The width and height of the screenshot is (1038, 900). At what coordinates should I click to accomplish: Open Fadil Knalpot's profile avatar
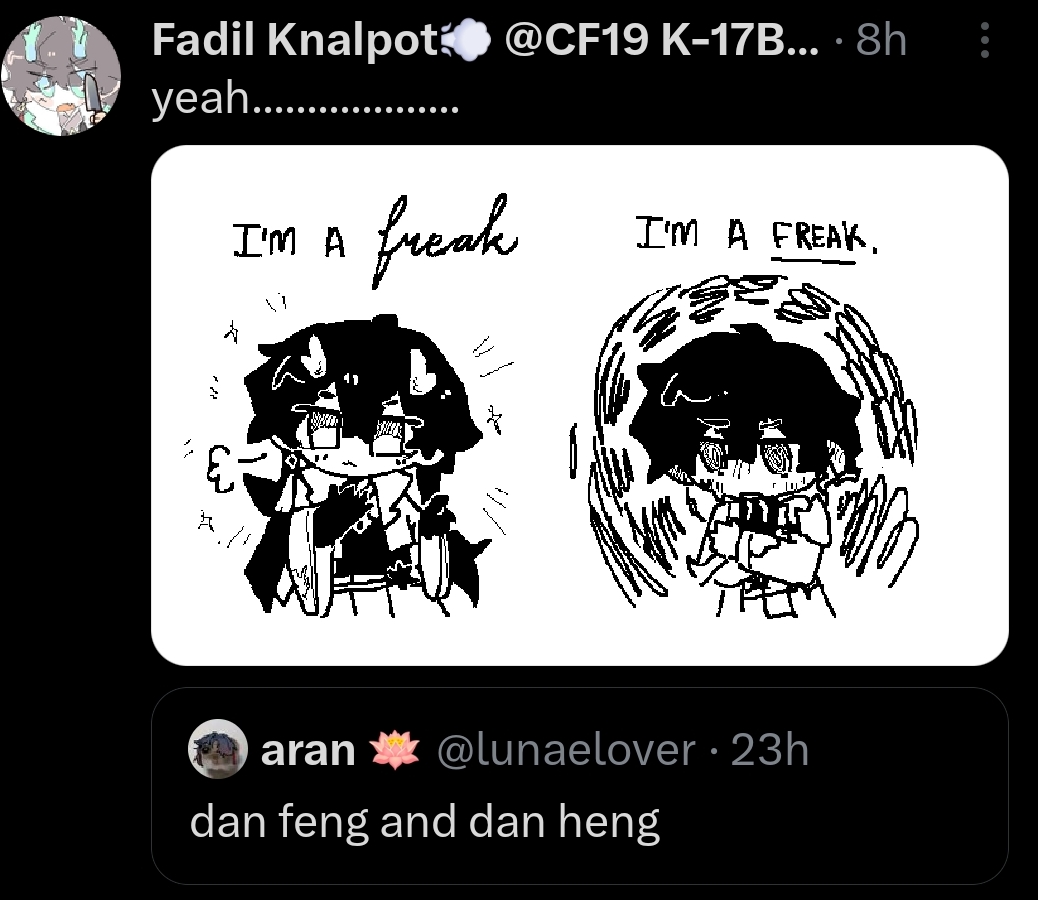pyautogui.click(x=61, y=76)
